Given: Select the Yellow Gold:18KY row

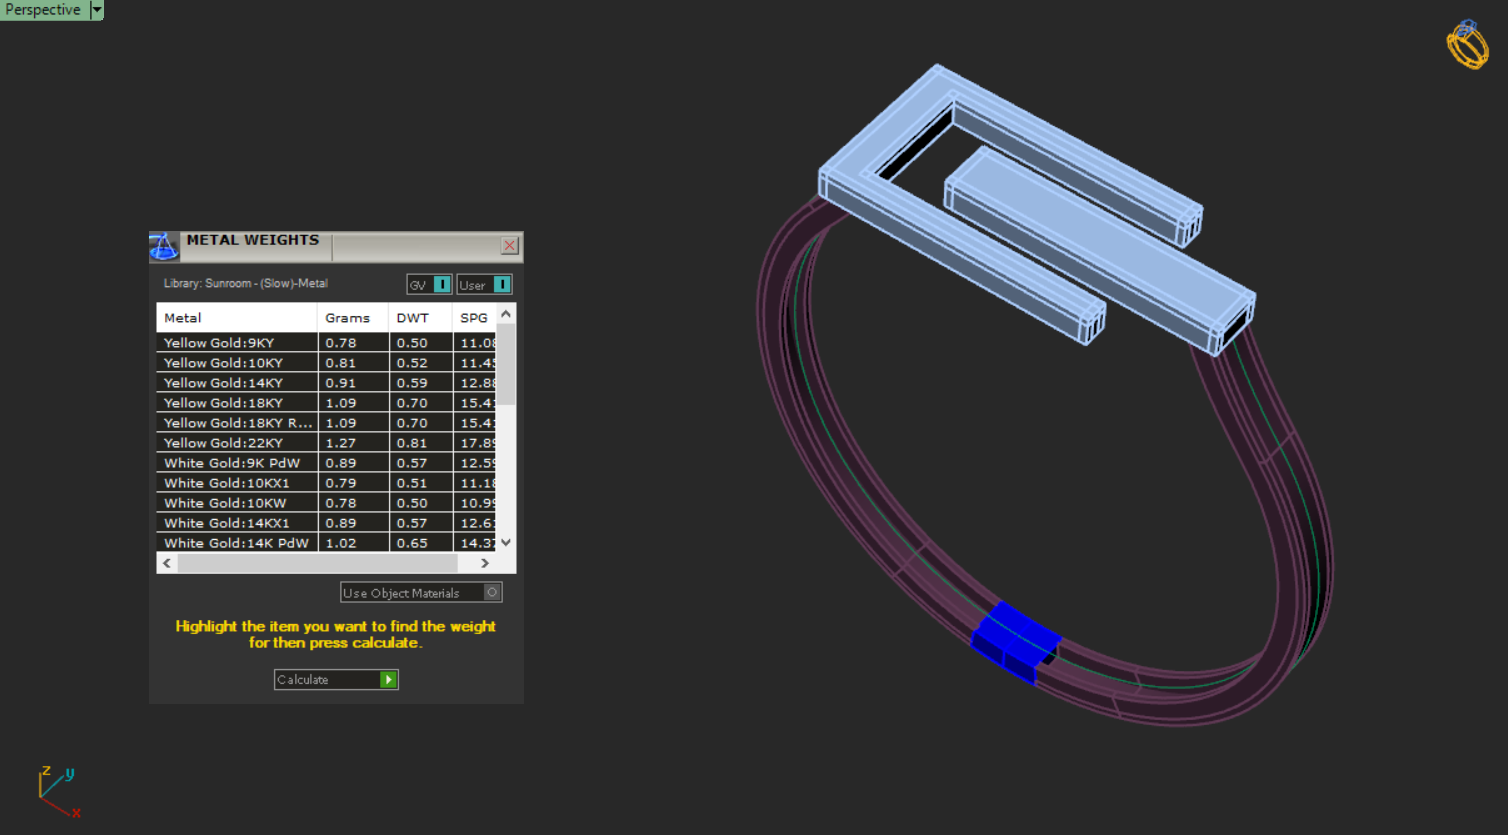Looking at the screenshot, I should [236, 403].
